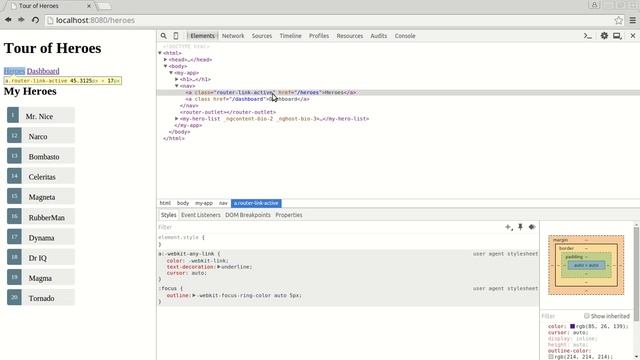Click the Dashboard nav link
Screen dimensions: 640x360
coord(43,71)
